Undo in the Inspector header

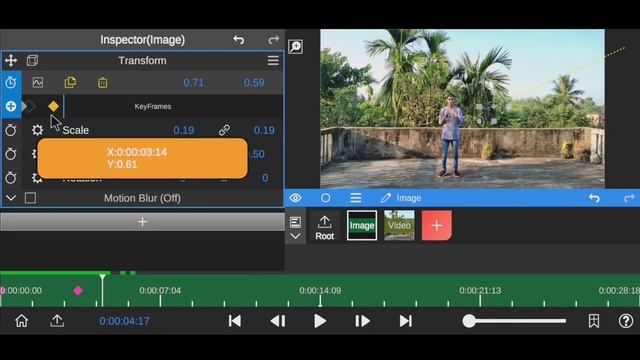click(239, 40)
